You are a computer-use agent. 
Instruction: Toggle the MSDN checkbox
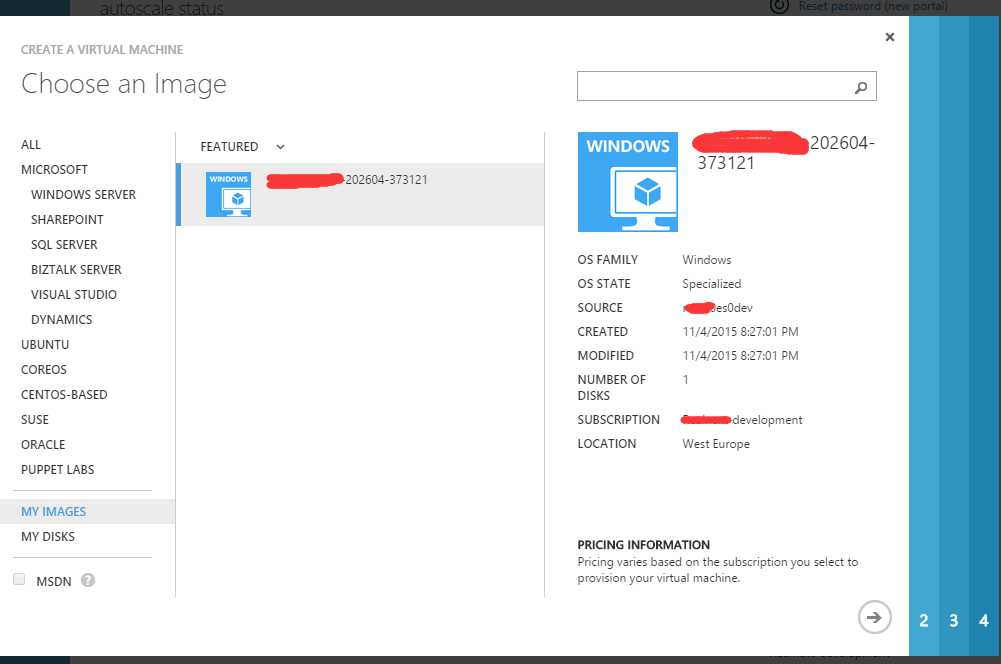coord(19,579)
